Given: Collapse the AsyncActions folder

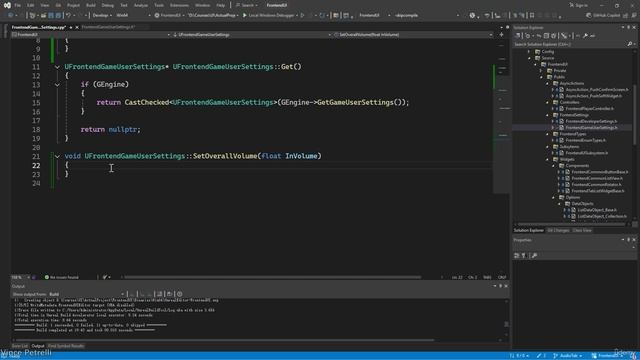Looking at the screenshot, I should tap(548, 83).
